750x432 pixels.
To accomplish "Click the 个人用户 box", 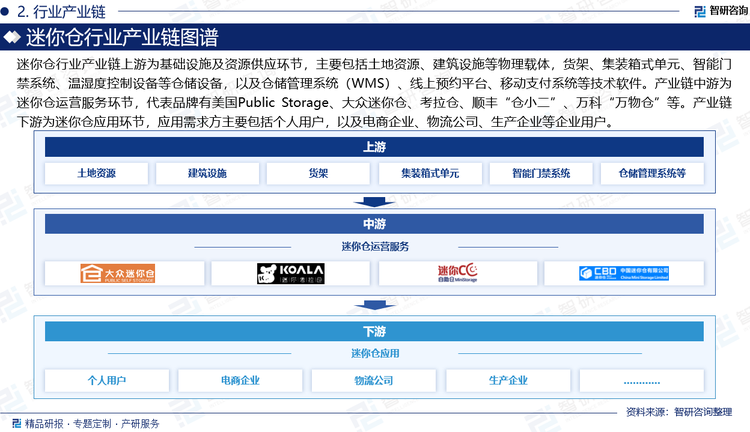I will click(107, 380).
